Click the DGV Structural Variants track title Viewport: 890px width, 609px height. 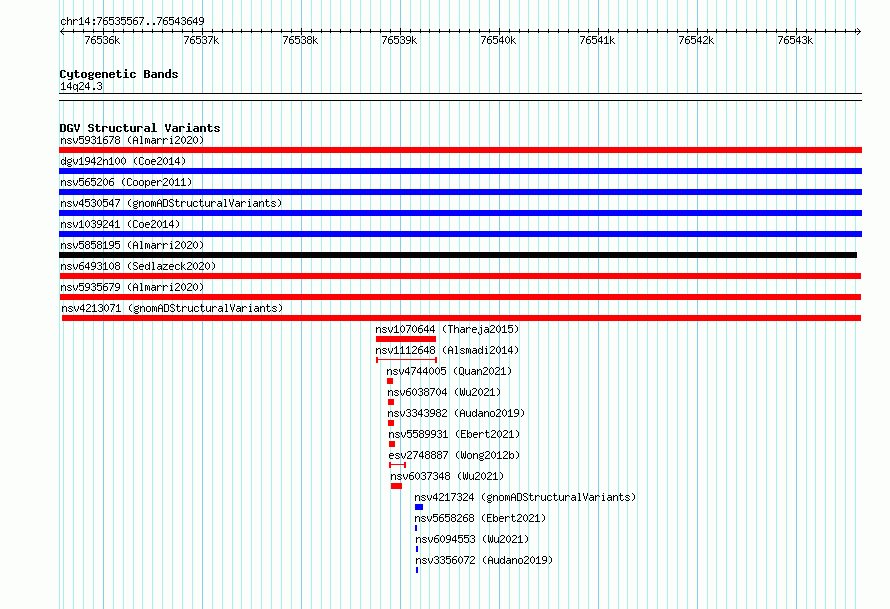pos(140,128)
